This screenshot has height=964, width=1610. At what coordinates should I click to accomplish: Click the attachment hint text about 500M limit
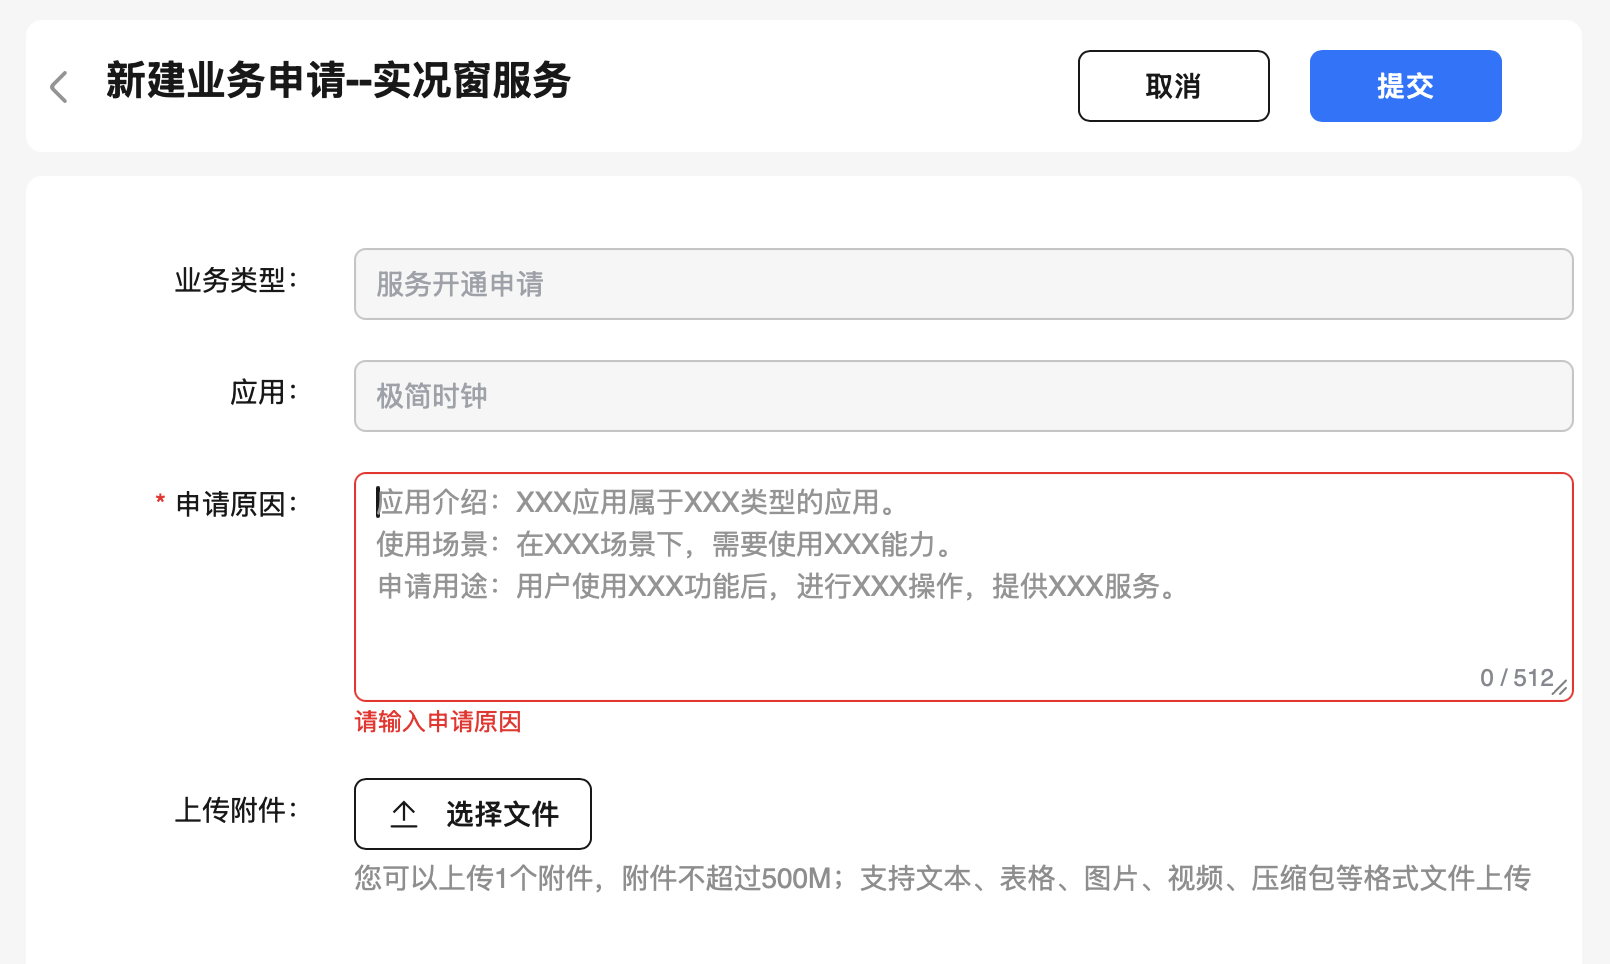coord(942,879)
